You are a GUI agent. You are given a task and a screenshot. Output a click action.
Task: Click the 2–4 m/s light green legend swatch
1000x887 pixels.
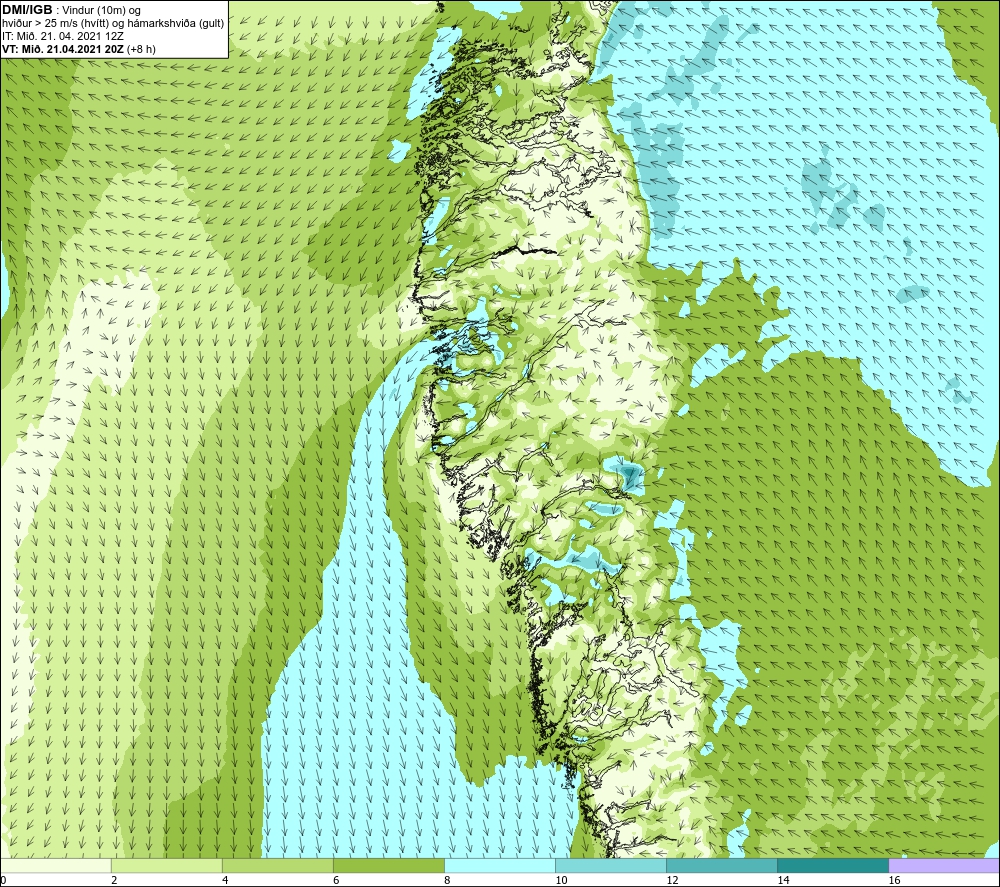click(x=166, y=865)
